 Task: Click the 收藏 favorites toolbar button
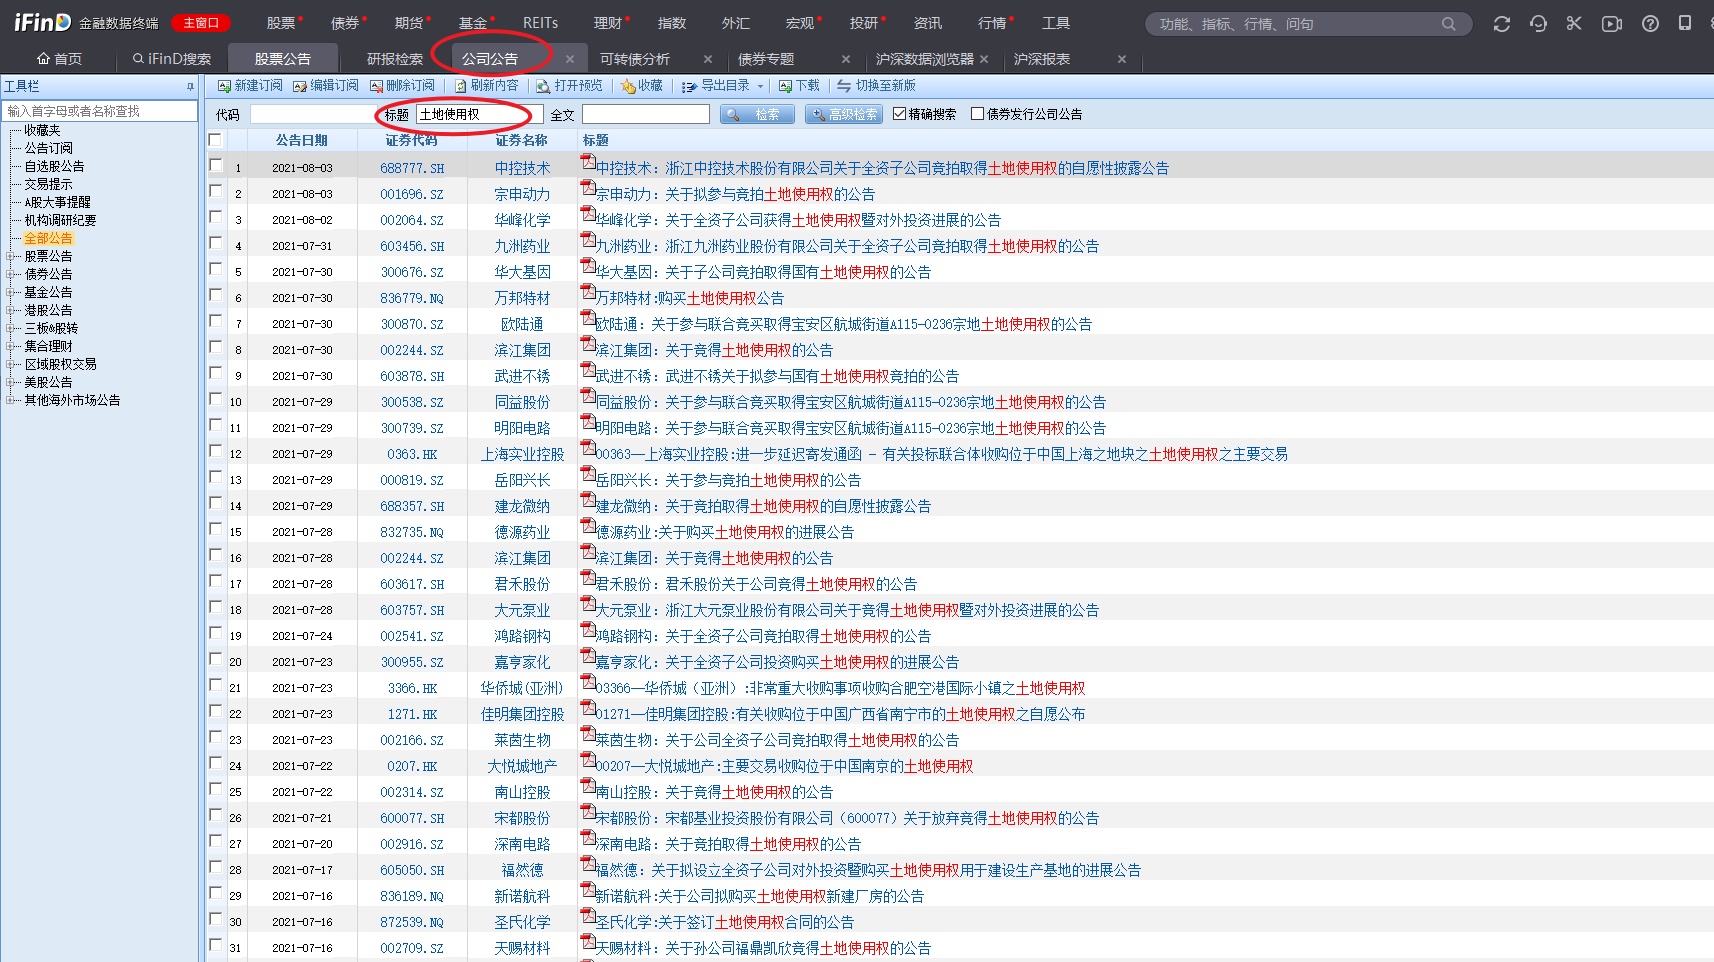pos(642,86)
